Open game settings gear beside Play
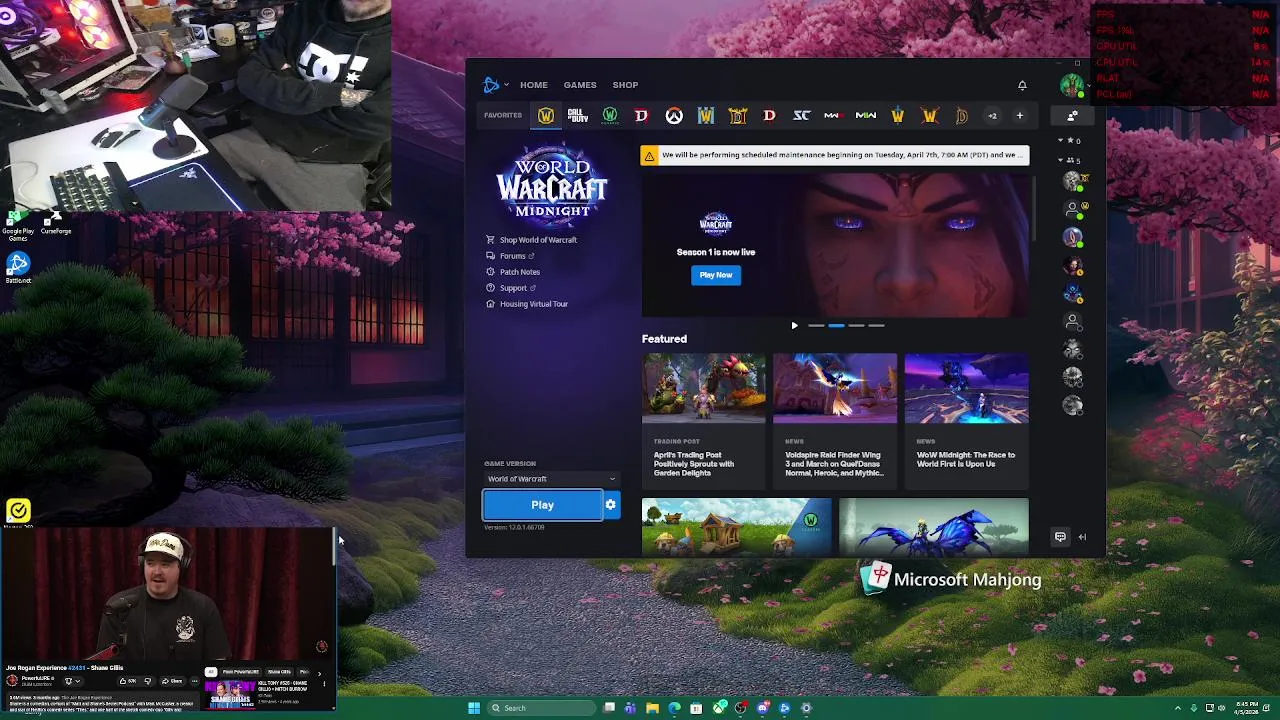This screenshot has width=1280, height=720. click(611, 505)
